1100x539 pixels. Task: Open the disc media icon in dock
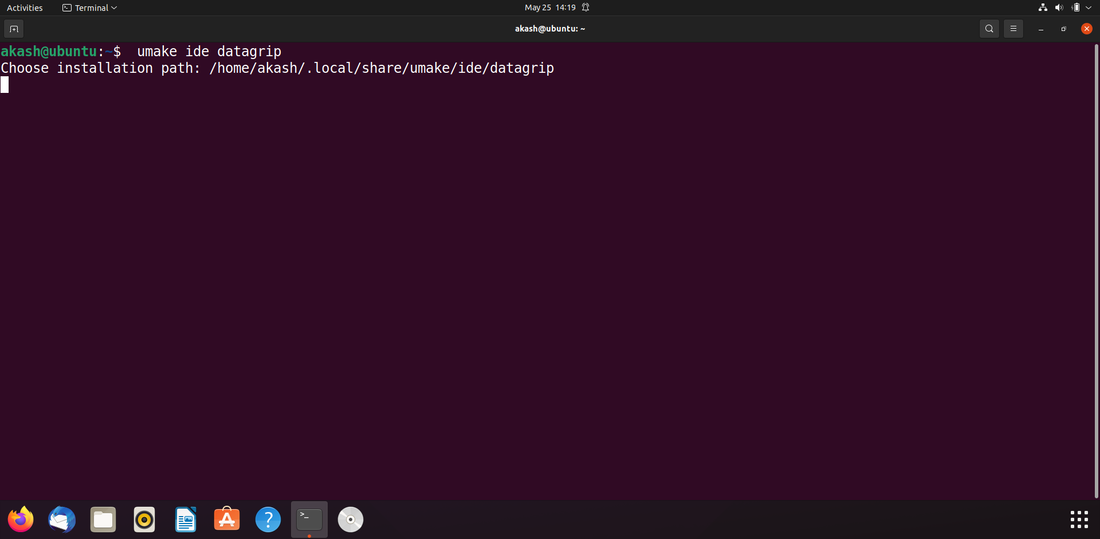tap(351, 519)
